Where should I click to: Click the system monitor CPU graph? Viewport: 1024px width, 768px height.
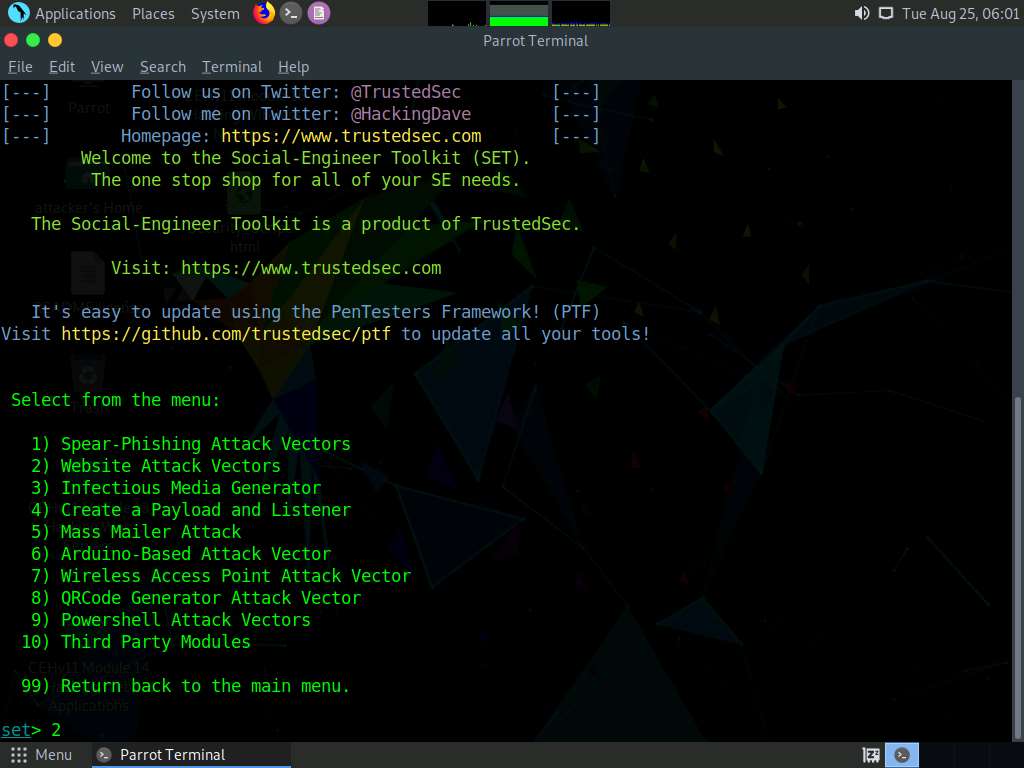click(457, 14)
